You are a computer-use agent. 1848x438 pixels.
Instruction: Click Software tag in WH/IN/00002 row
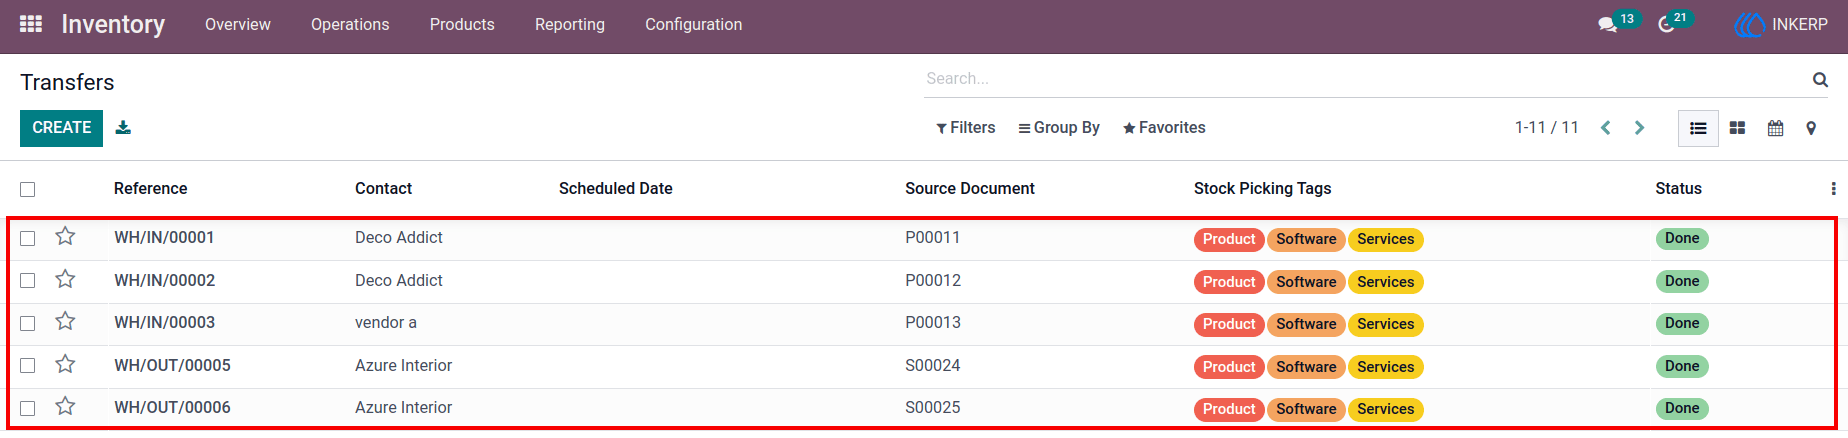(x=1306, y=282)
